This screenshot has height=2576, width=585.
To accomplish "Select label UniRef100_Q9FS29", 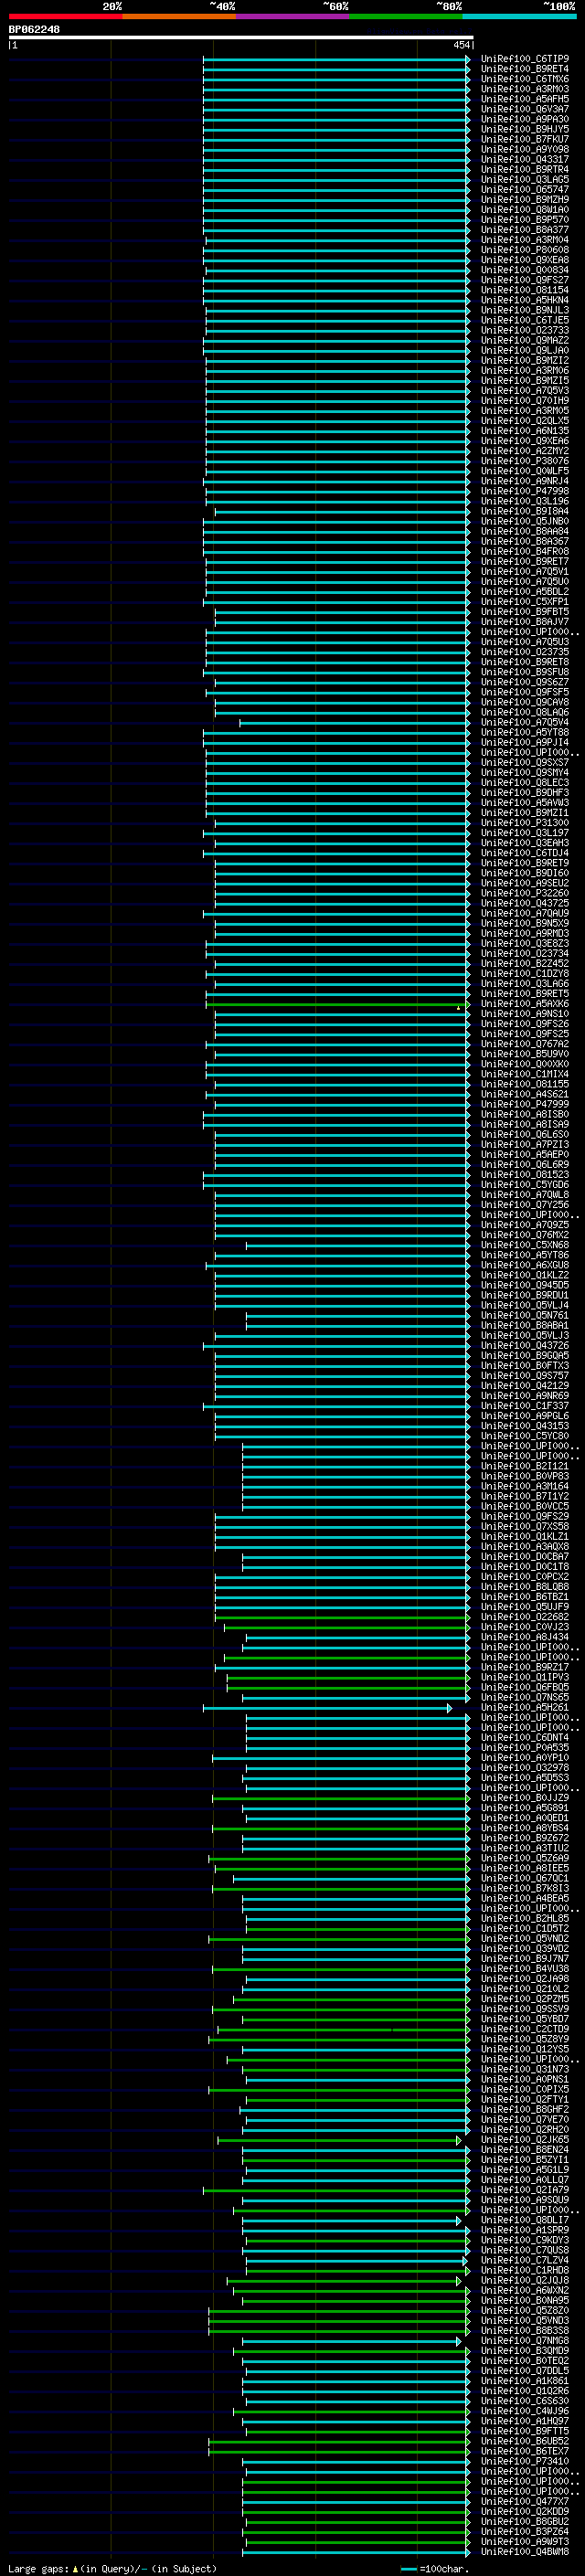I will 525,1516.
